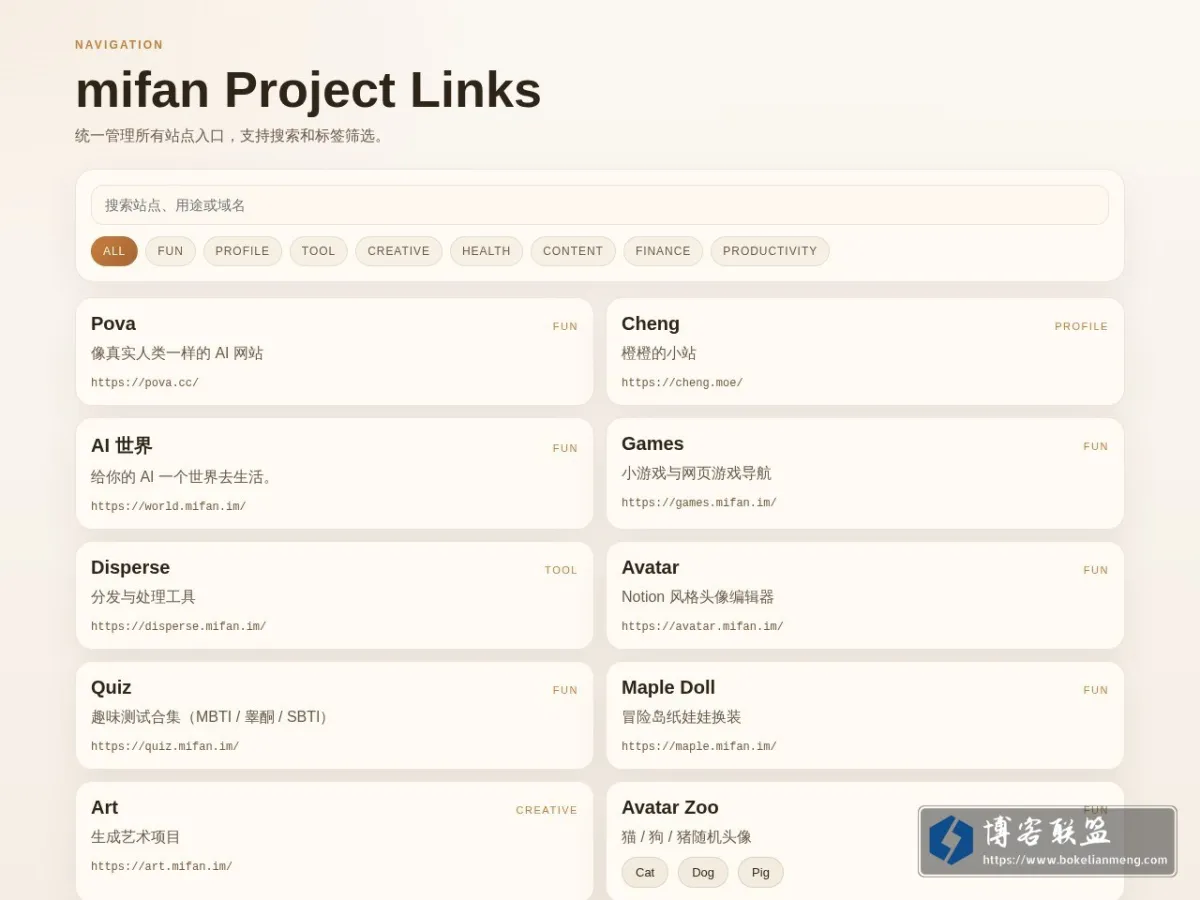Open the AI 世界 card title

[x=121, y=445]
